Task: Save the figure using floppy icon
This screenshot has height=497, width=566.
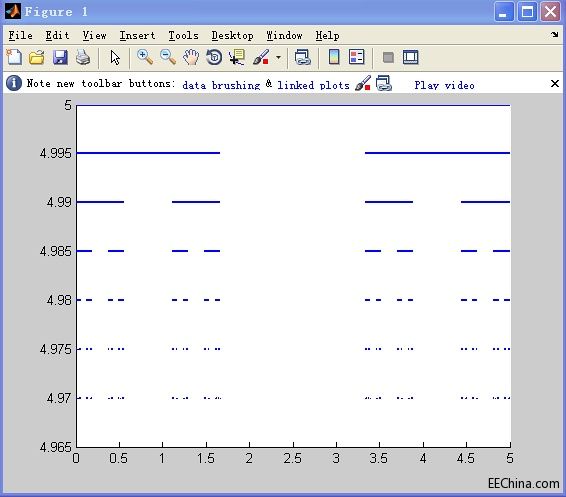Action: [60, 57]
